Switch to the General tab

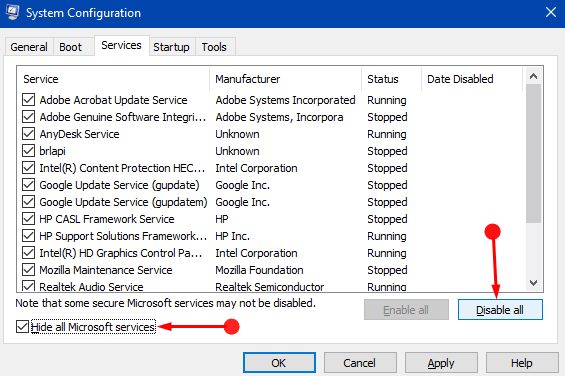[x=29, y=47]
